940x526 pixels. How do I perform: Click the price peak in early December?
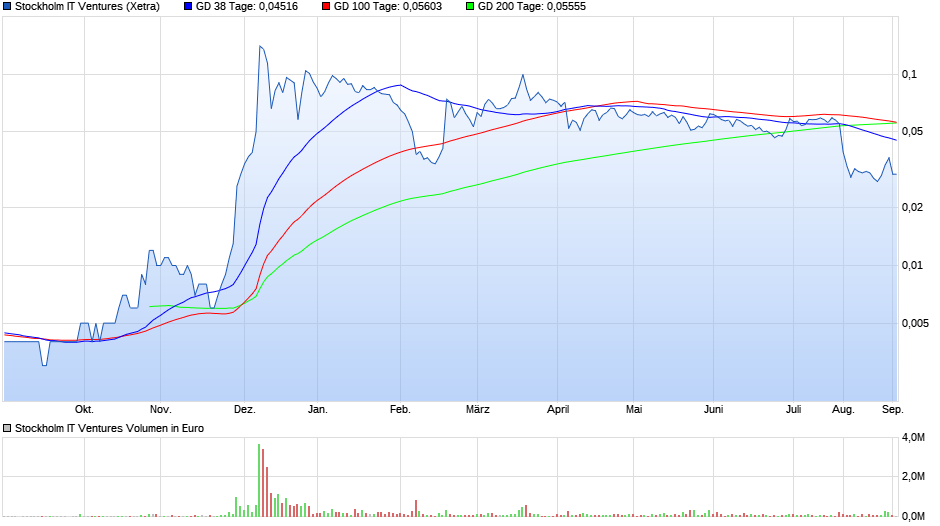pos(260,46)
